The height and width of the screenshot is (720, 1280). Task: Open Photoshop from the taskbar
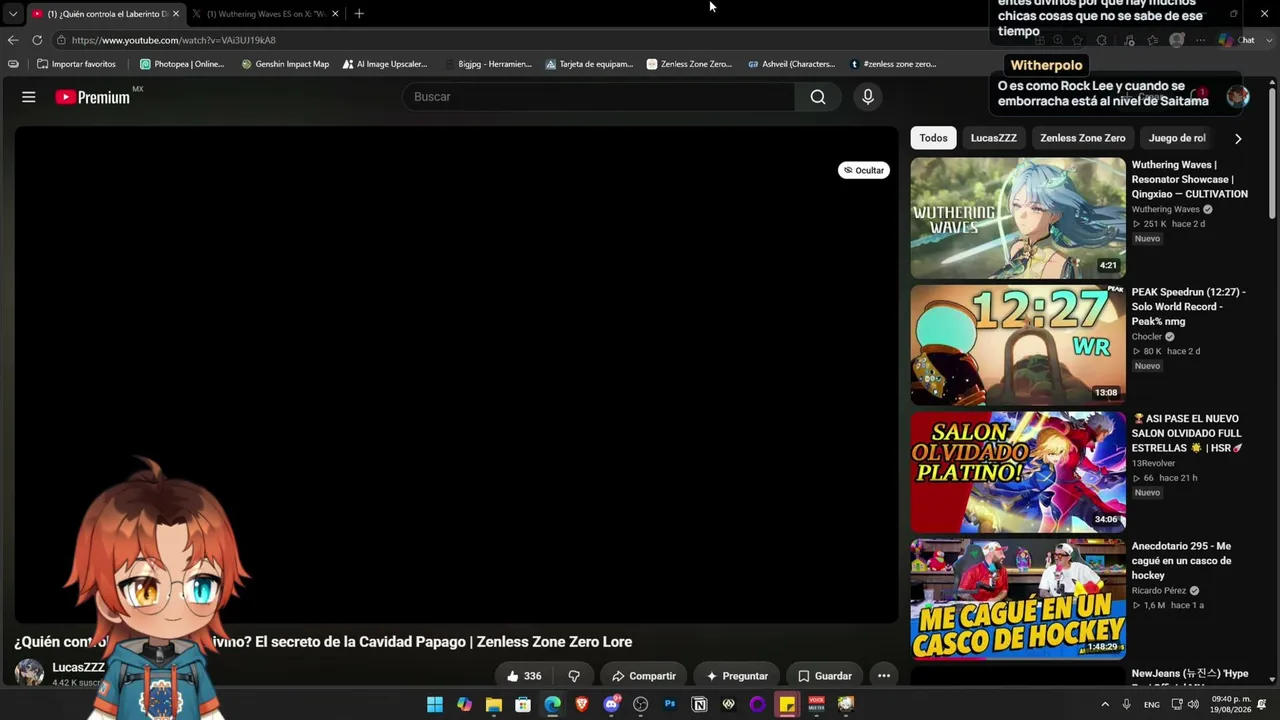(x=670, y=704)
